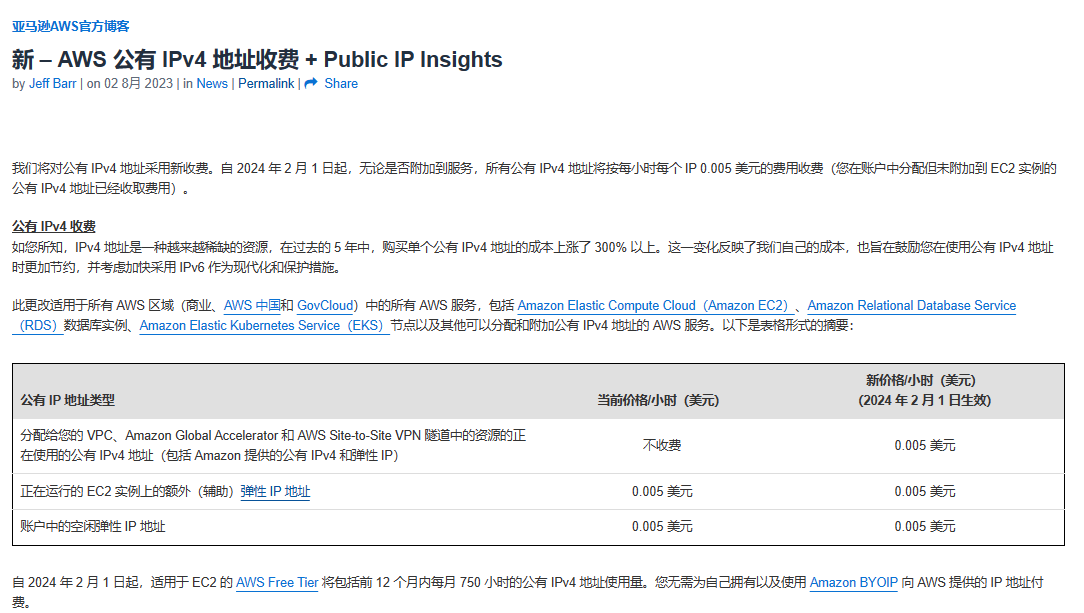The height and width of the screenshot is (613, 1084).
Task: Click new price cell in EC2 额外 (辅助) row
Action: (x=924, y=491)
